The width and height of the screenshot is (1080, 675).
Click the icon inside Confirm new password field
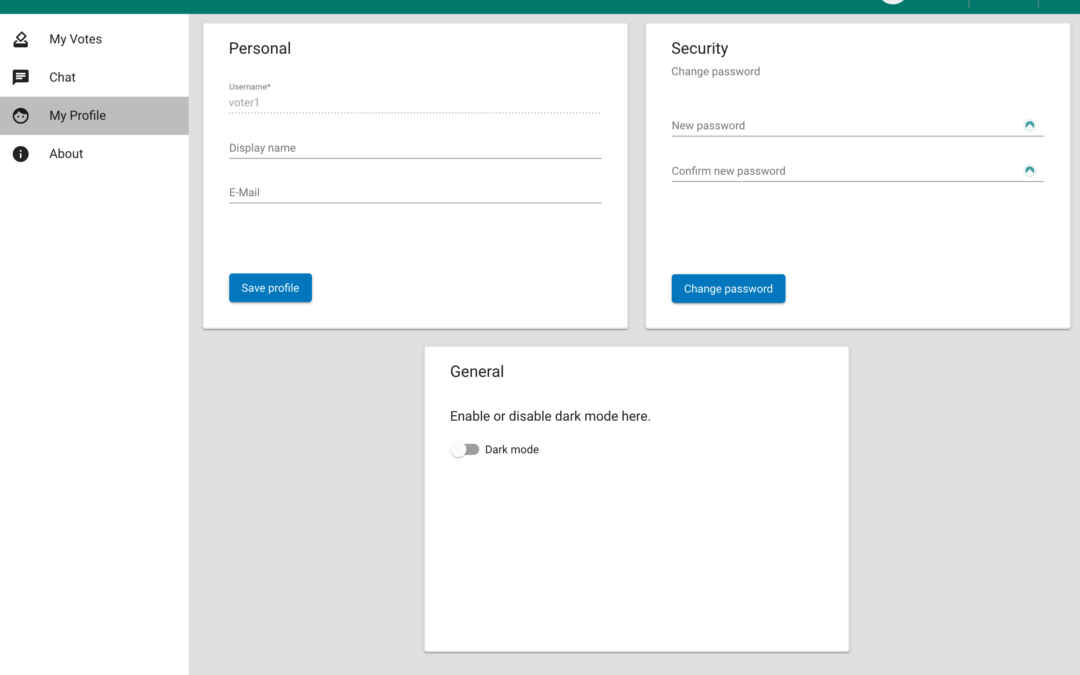pos(1029,170)
